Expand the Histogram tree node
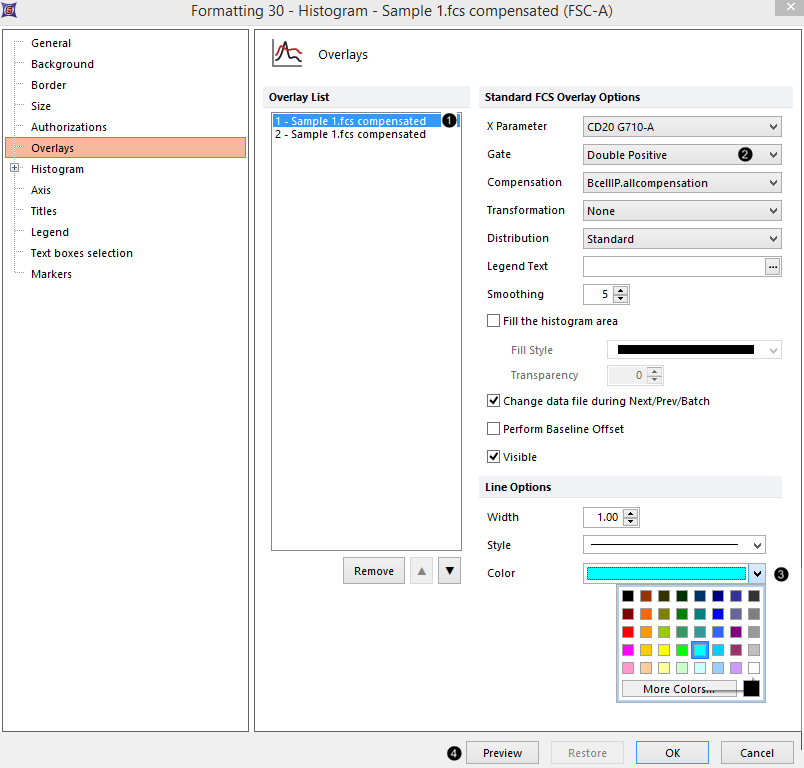Image resolution: width=804 pixels, height=768 pixels. point(15,169)
